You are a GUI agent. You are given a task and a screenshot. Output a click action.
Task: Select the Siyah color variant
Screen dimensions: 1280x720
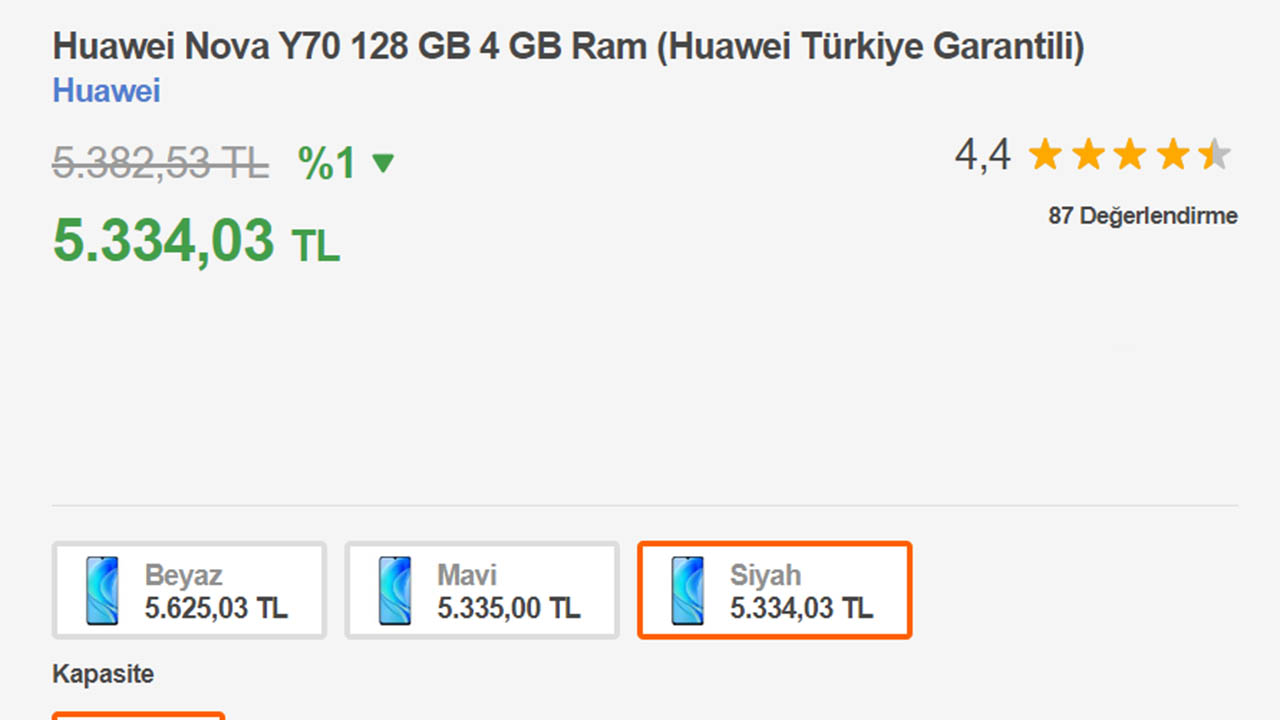[774, 590]
